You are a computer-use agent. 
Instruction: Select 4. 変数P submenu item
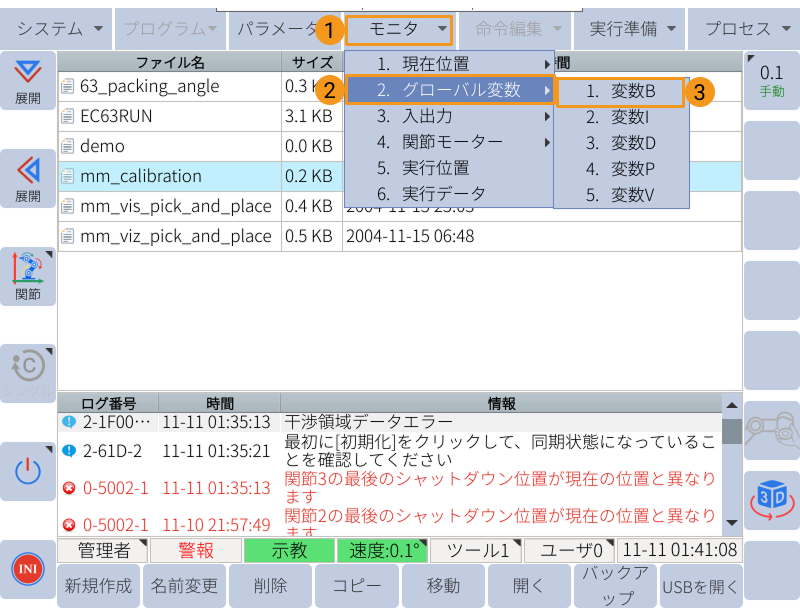(x=621, y=169)
